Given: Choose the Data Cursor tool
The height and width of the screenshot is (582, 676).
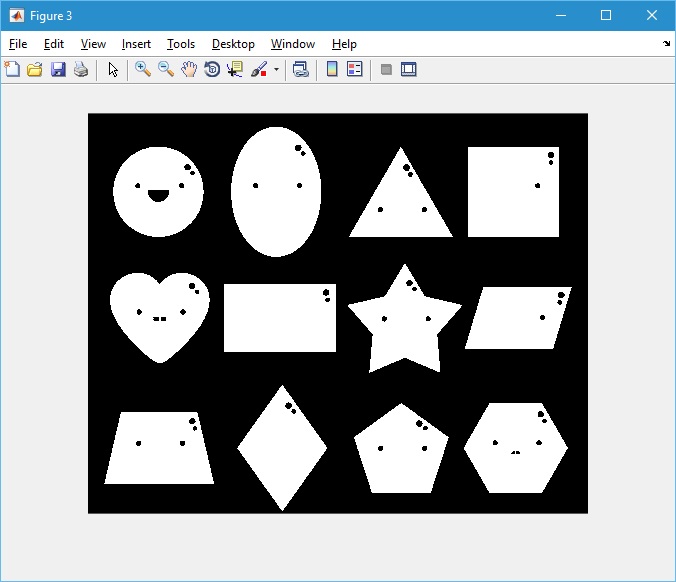Looking at the screenshot, I should pyautogui.click(x=235, y=69).
